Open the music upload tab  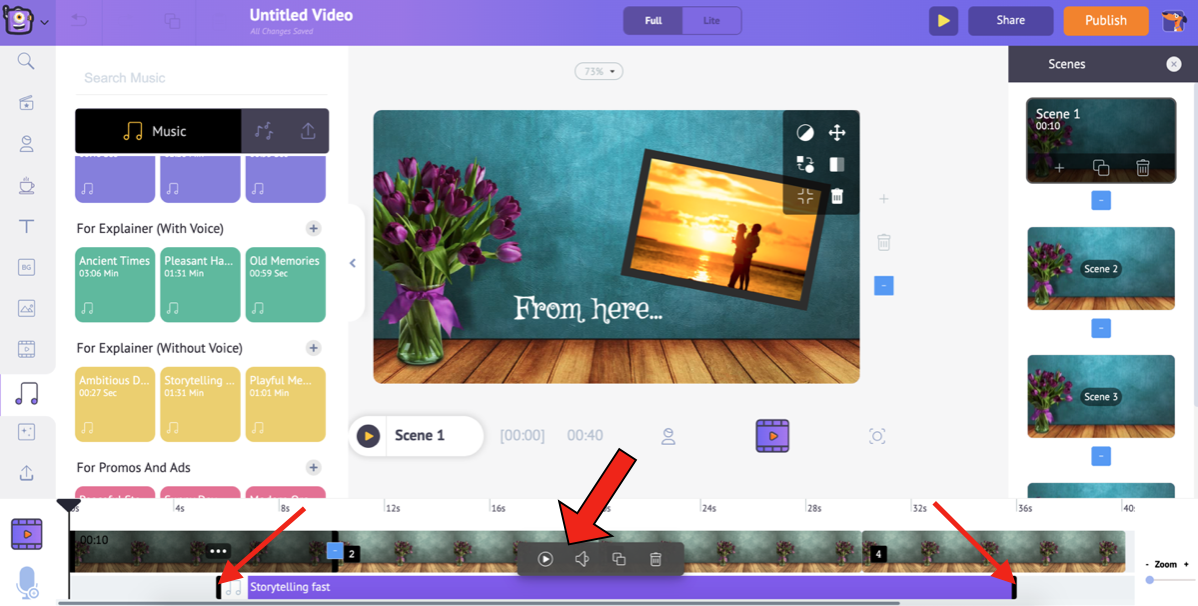308,131
